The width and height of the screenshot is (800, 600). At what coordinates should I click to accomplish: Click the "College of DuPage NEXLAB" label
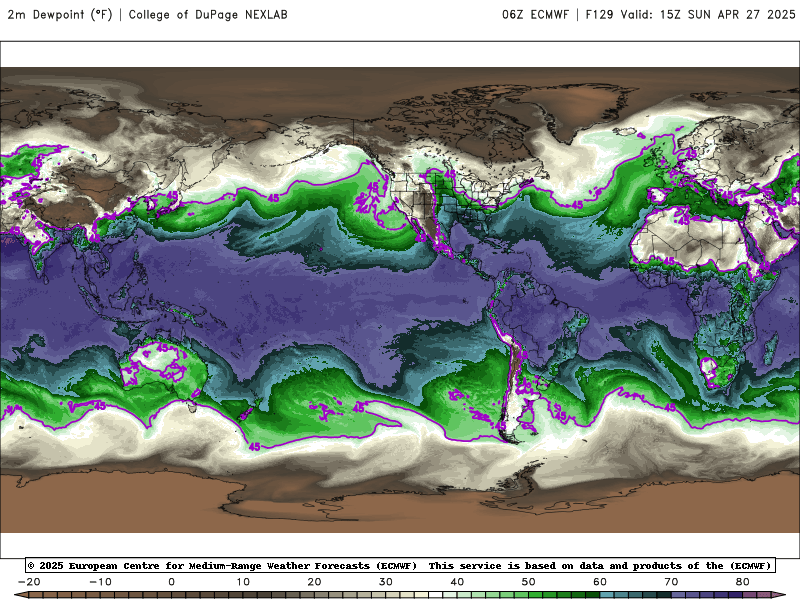208,14
